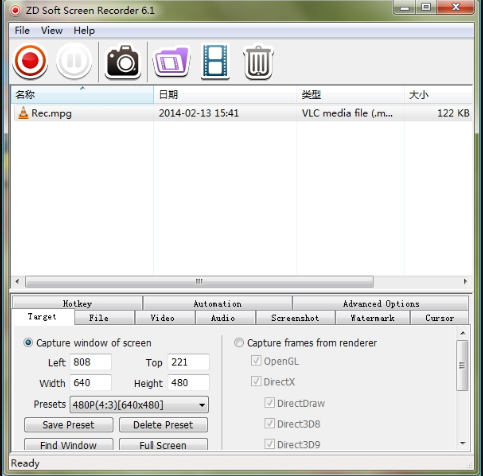
Task: Select the Capture frames from renderer option
Action: point(239,342)
